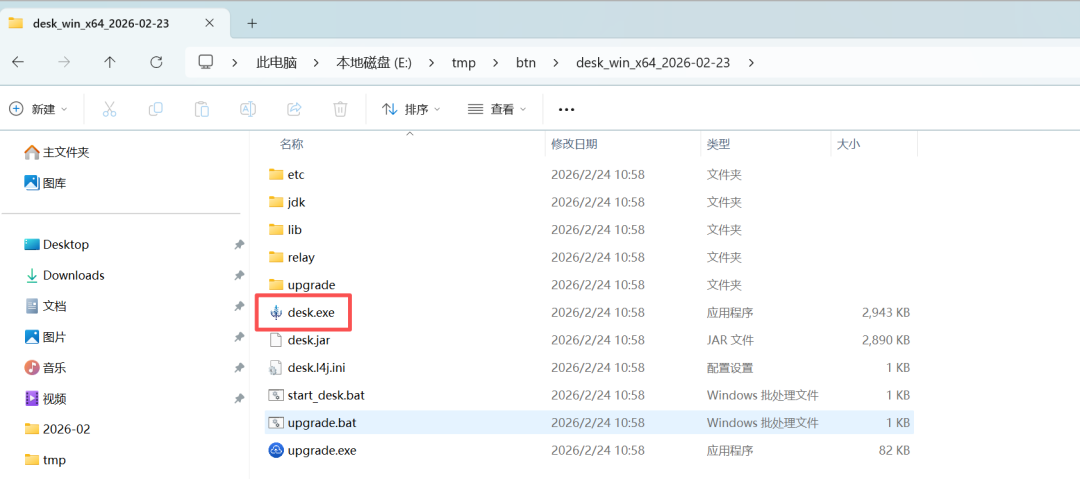
Task: Click the 2,943 KB size of desk.exe
Action: (886, 312)
